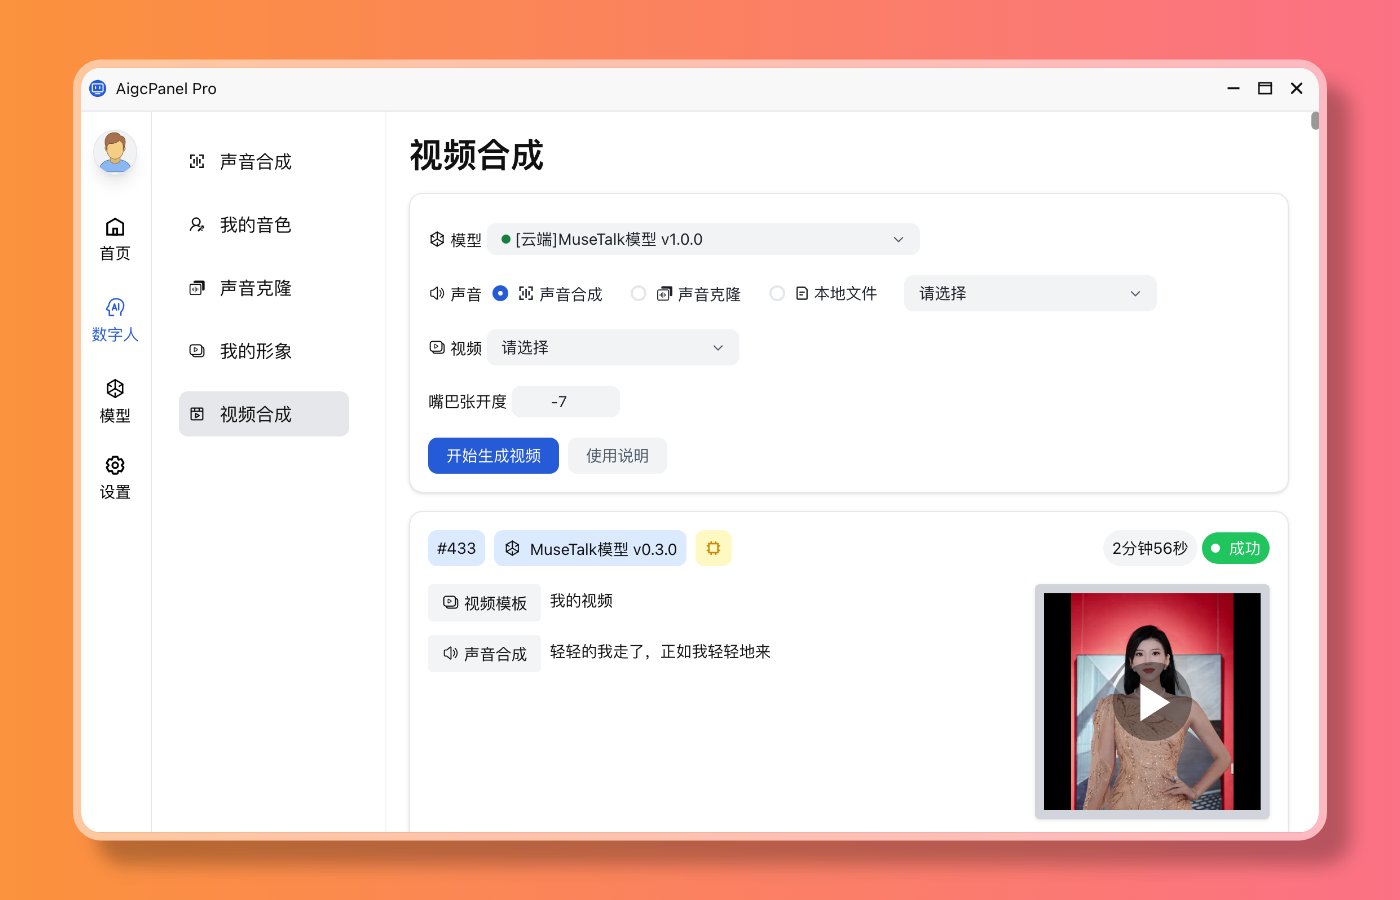Click the 开始生成视频 button
This screenshot has height=900, width=1400.
(x=493, y=455)
